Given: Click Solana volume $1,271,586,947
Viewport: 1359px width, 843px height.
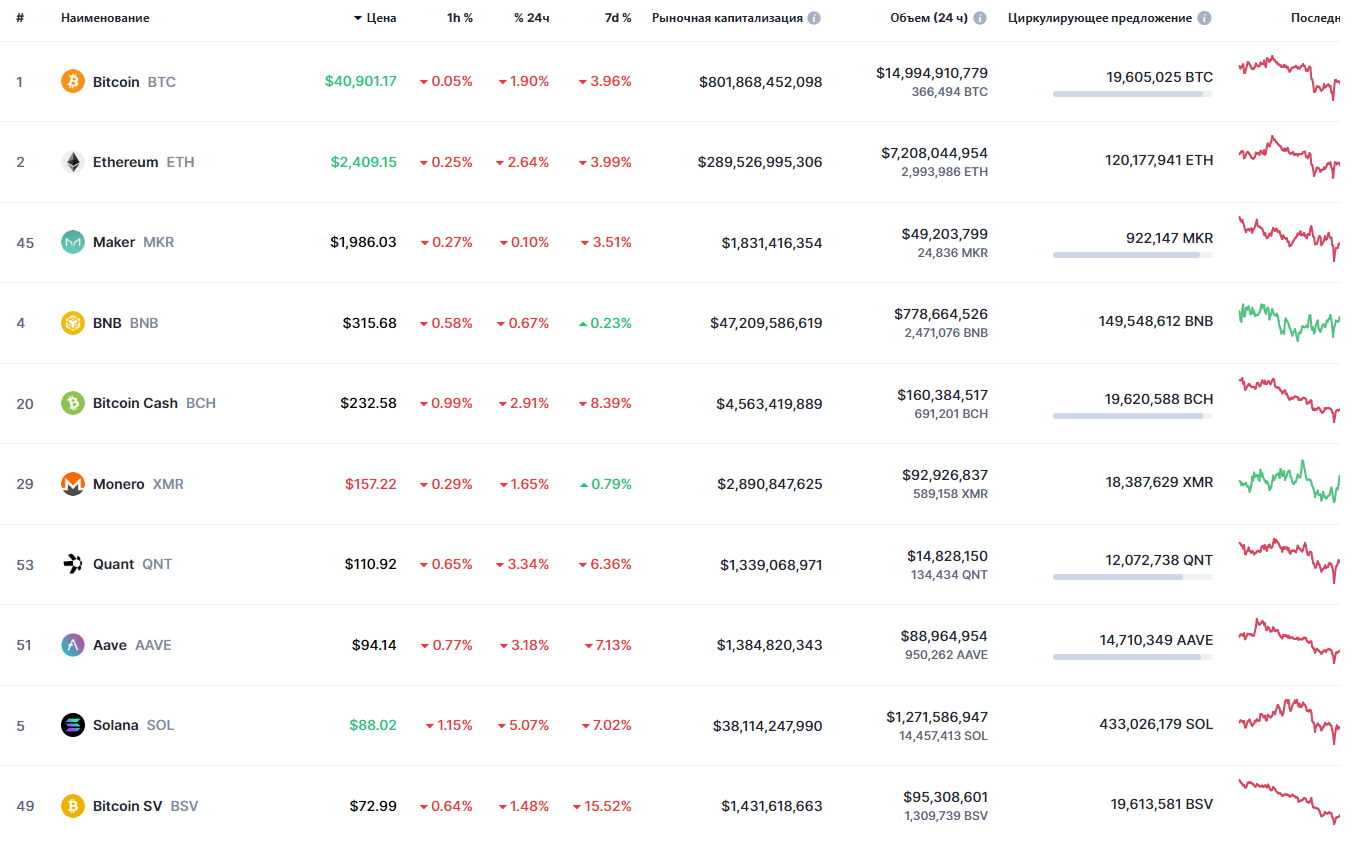Looking at the screenshot, I should click(937, 717).
